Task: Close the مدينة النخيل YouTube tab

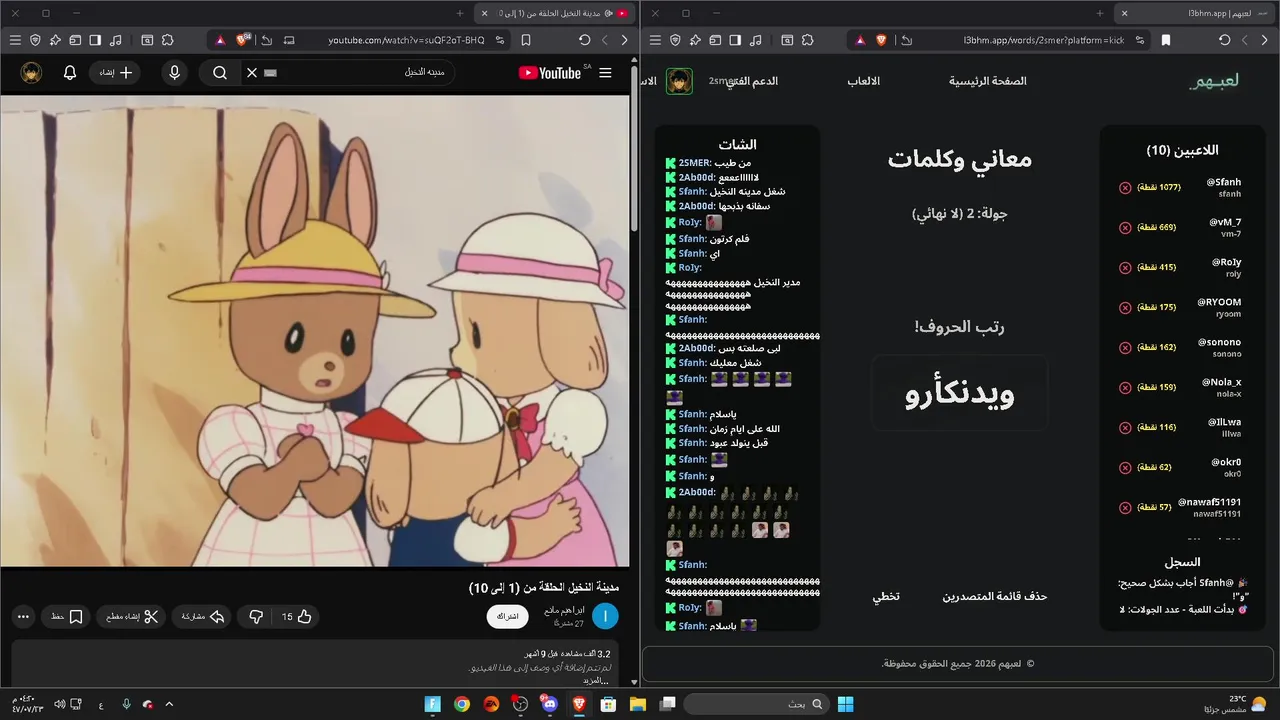Action: [485, 13]
